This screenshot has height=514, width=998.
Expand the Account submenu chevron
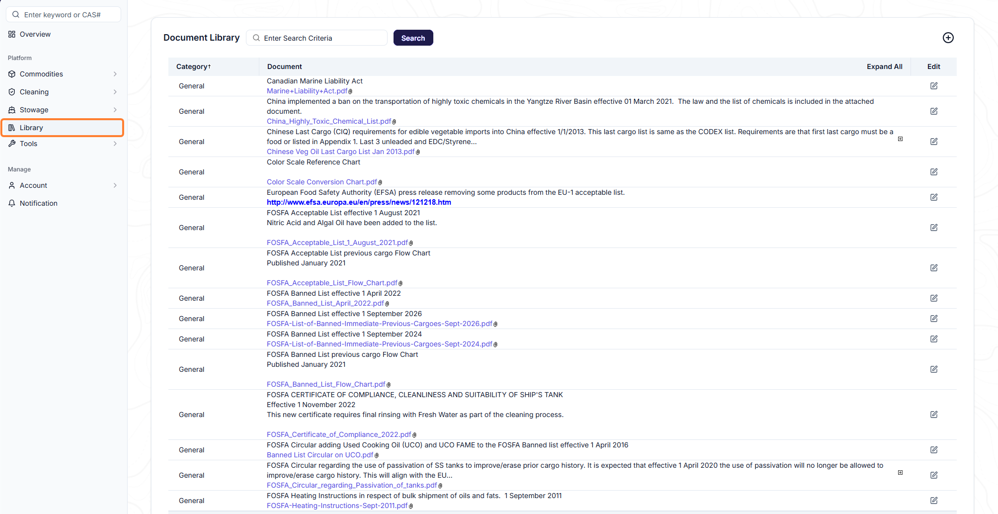coord(115,186)
